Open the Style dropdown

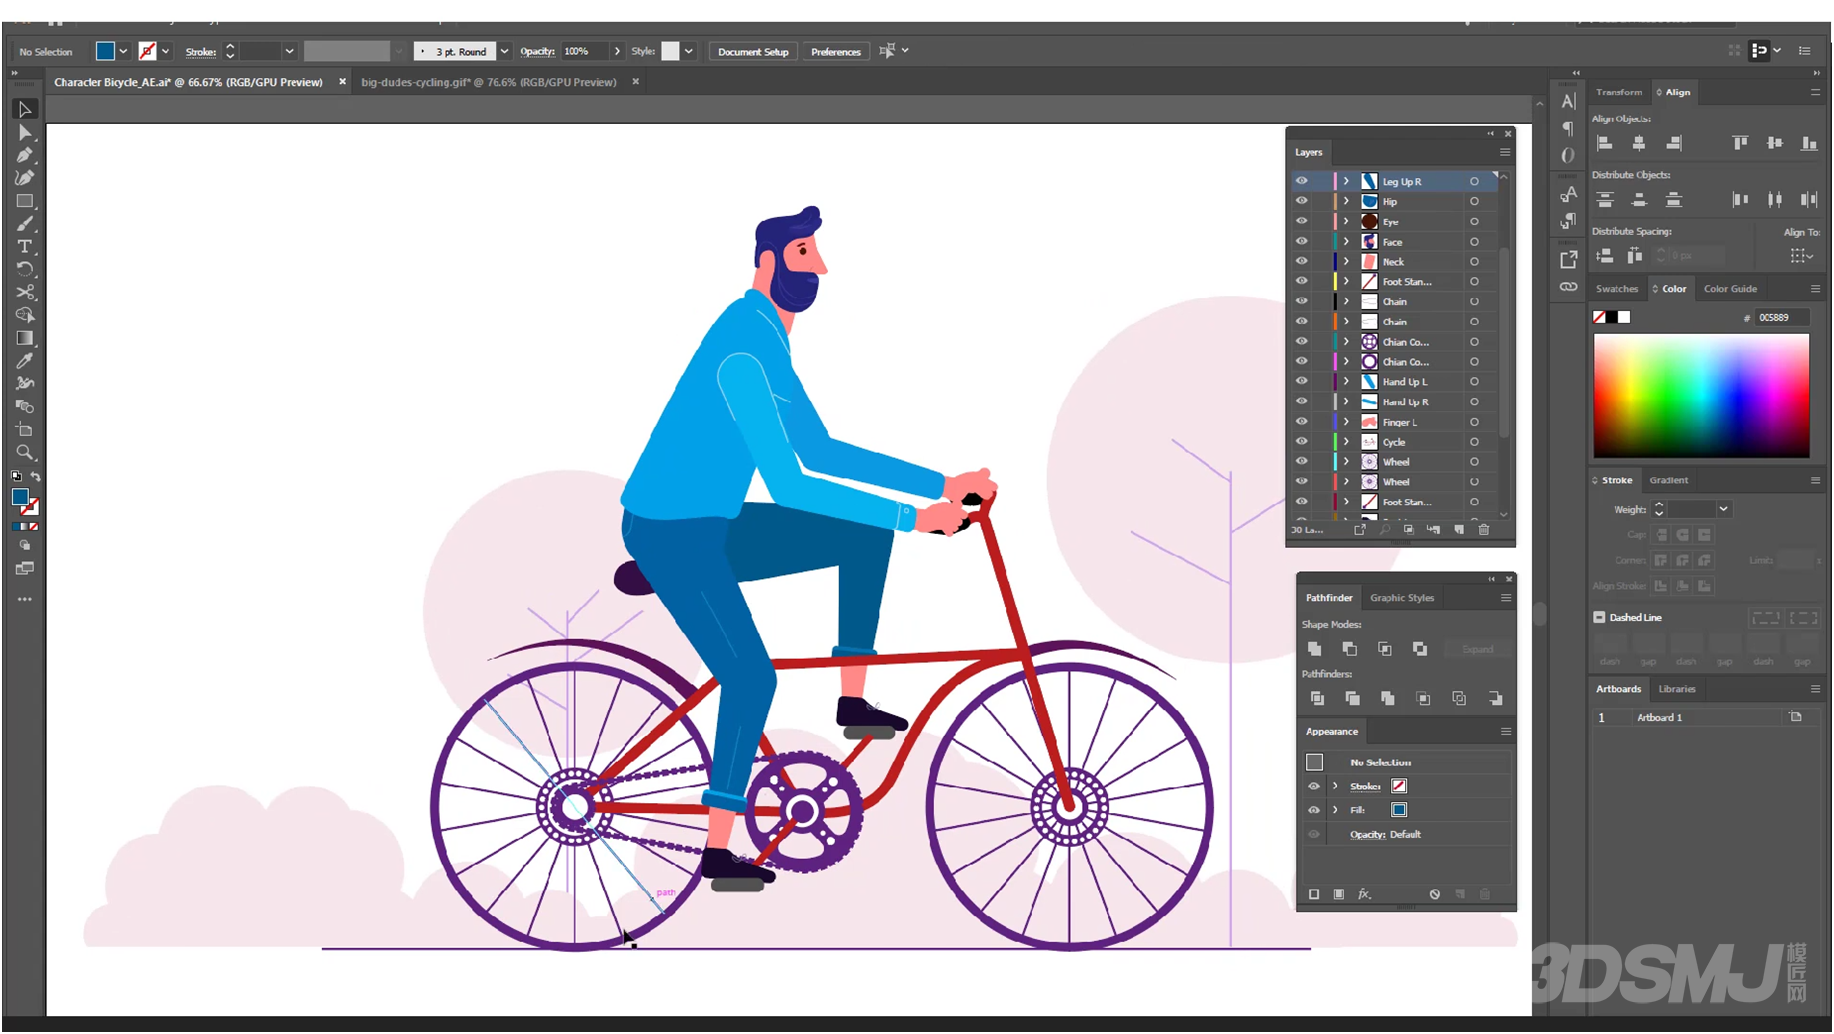tap(688, 51)
